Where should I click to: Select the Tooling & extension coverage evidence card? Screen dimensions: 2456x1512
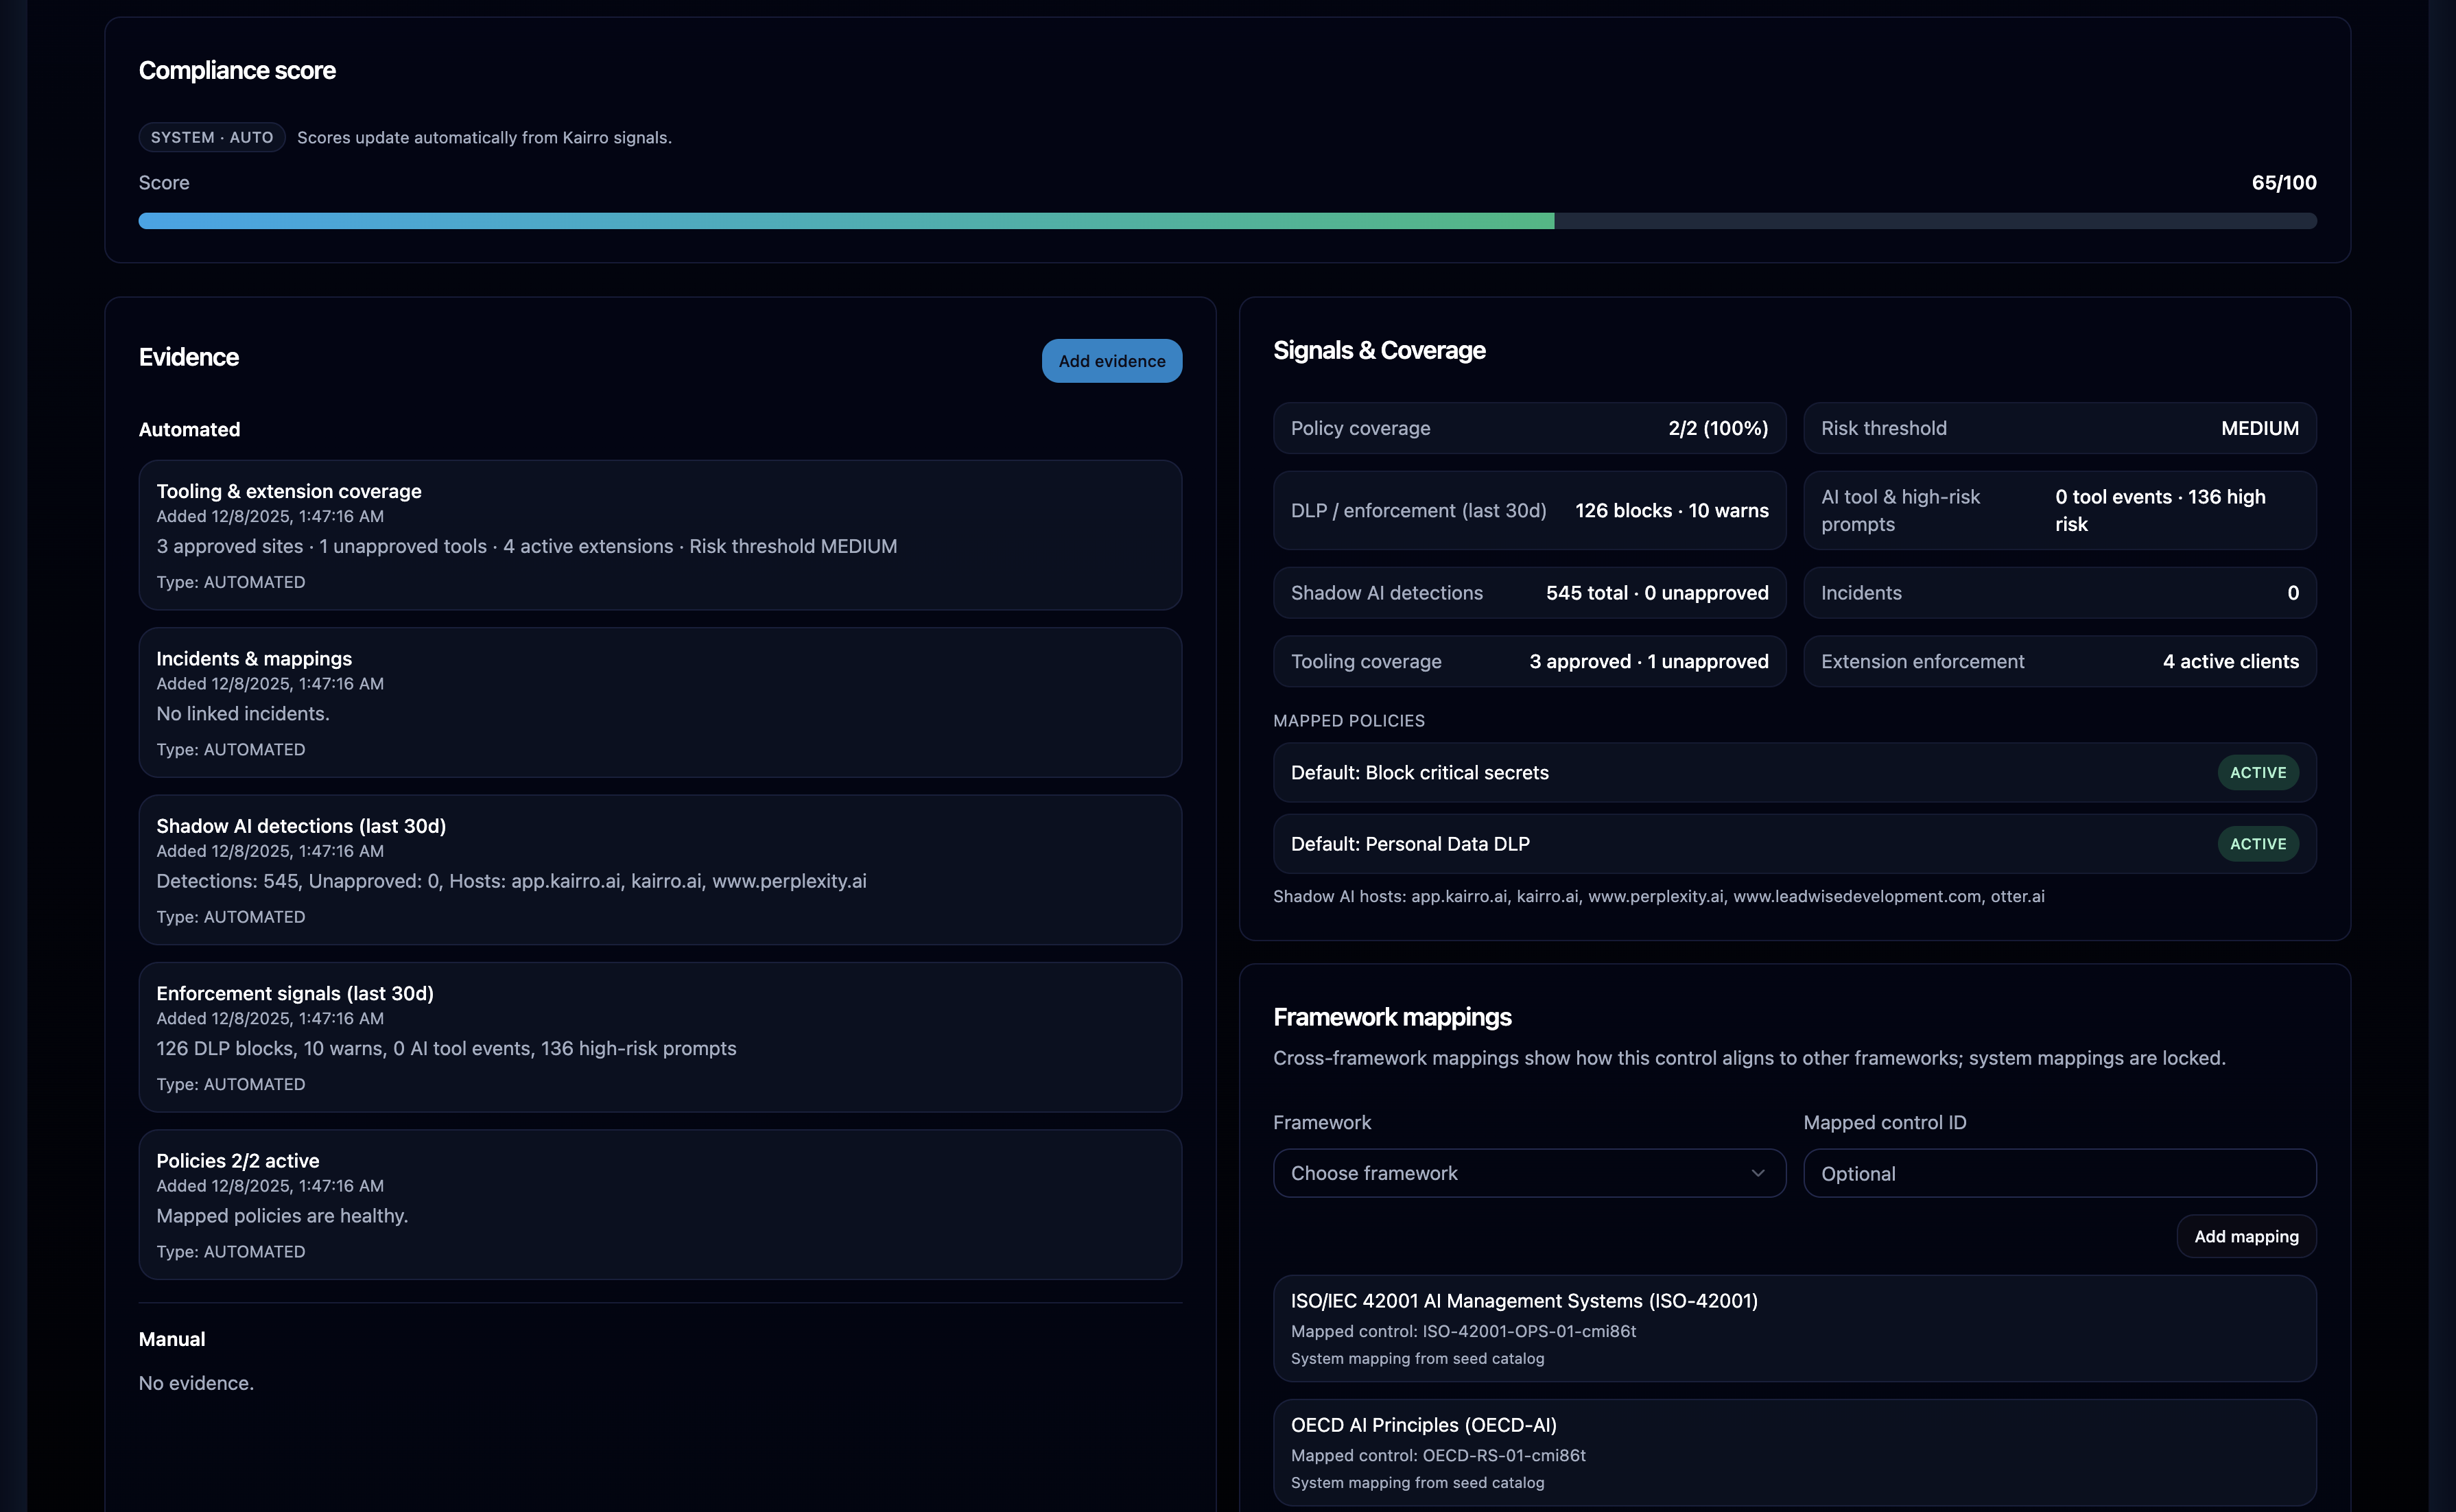coord(660,535)
